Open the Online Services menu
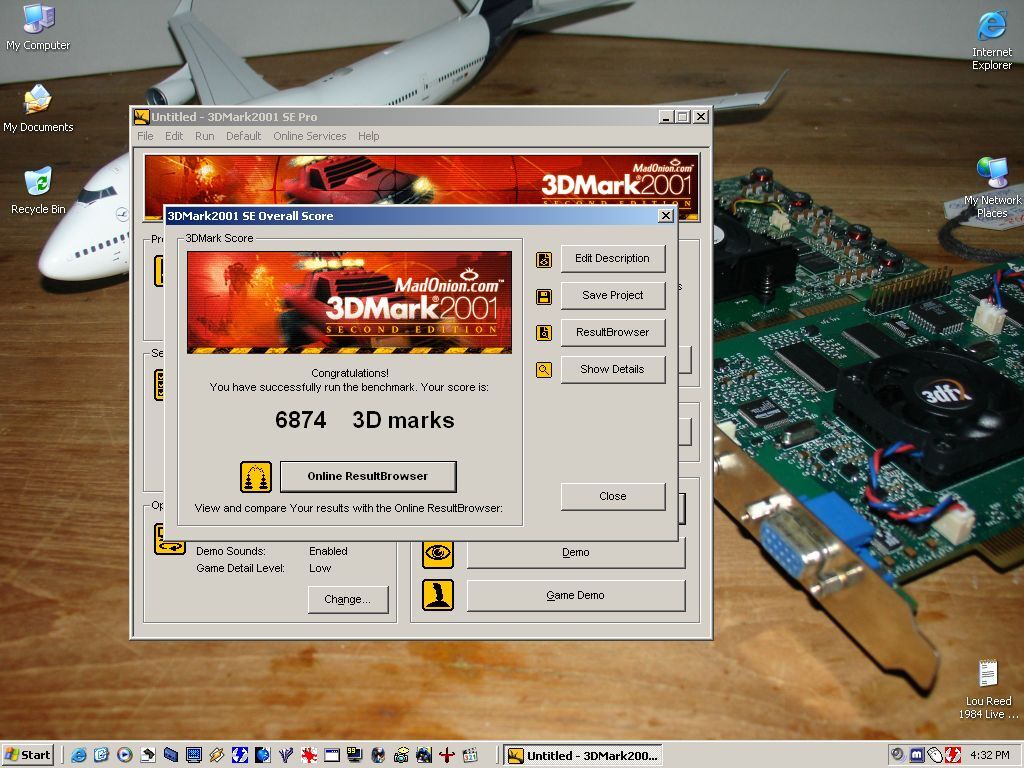This screenshot has width=1024, height=768. [310, 136]
